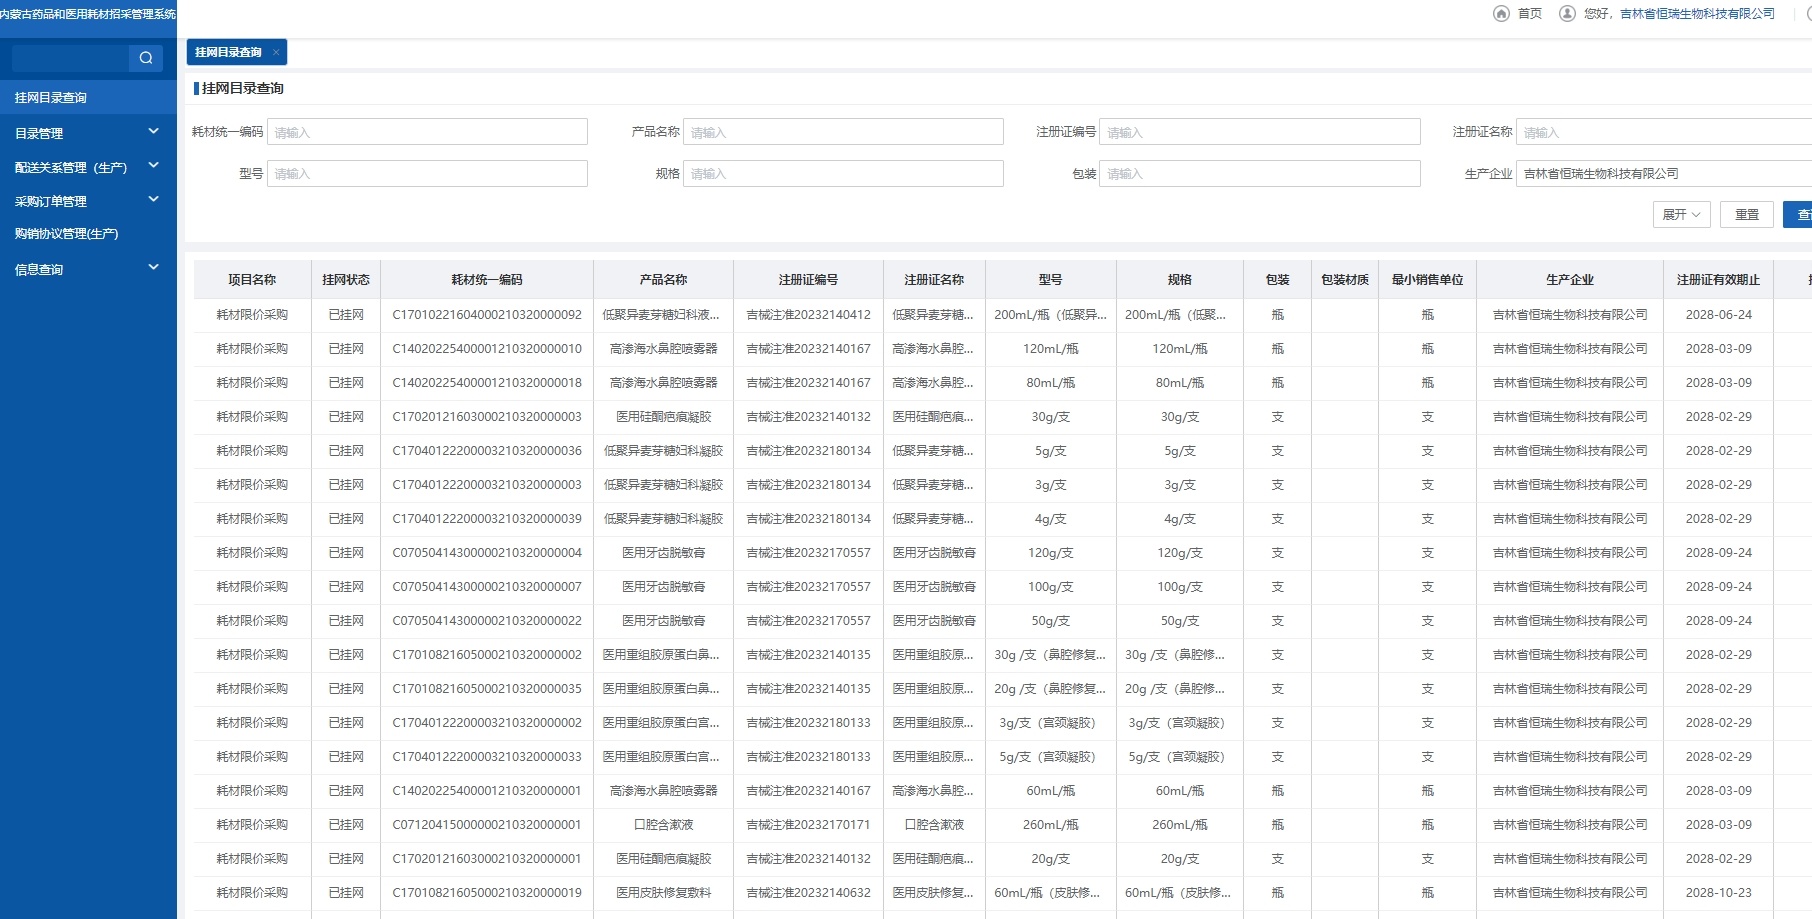Click registration number 吉械注准20232140412
The image size is (1812, 919).
809,314
